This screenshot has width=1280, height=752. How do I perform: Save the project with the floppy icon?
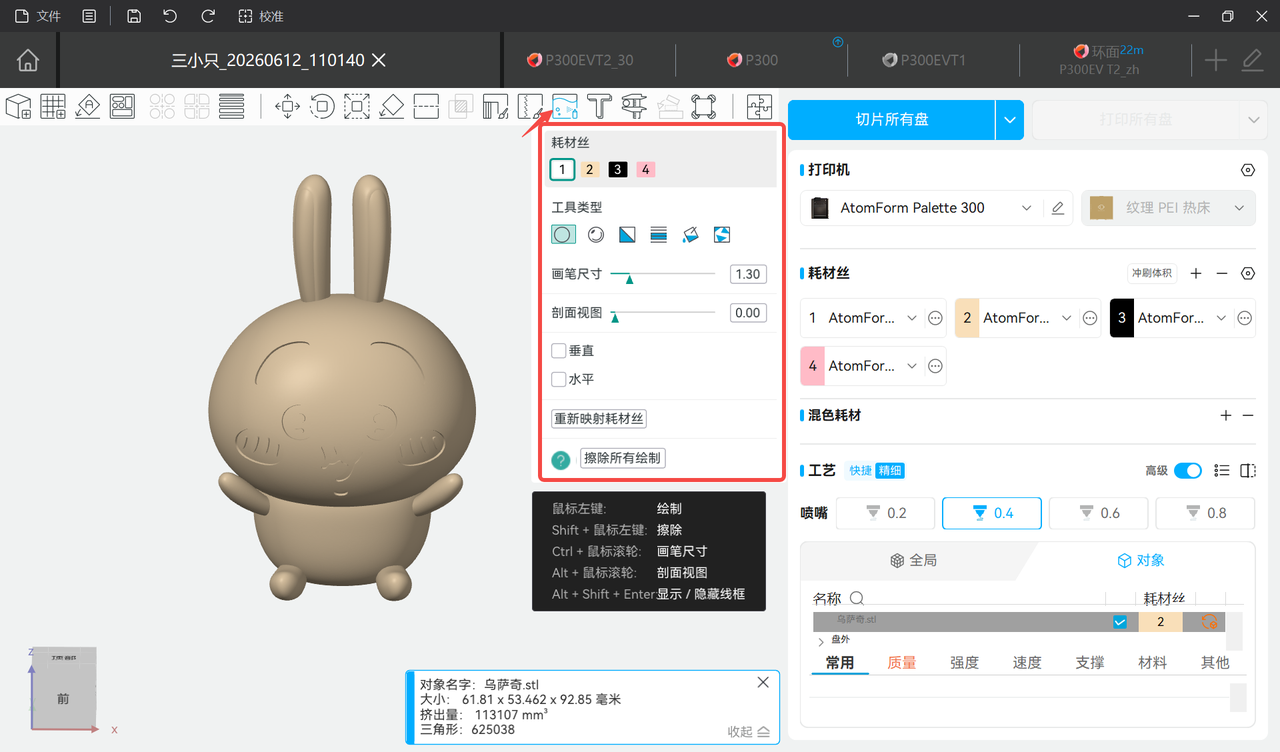point(134,16)
